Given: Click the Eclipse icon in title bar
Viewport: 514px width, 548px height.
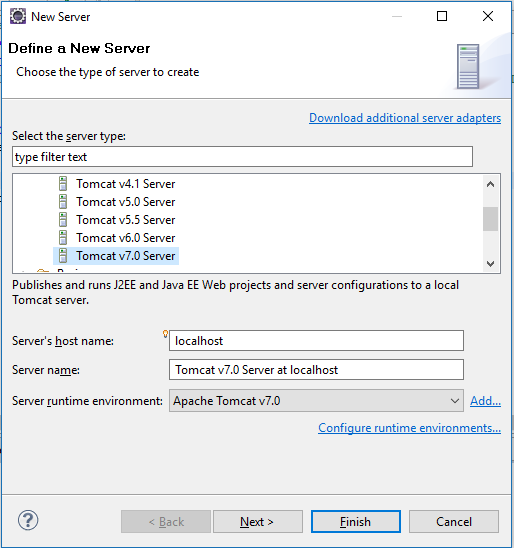Looking at the screenshot, I should [x=18, y=16].
